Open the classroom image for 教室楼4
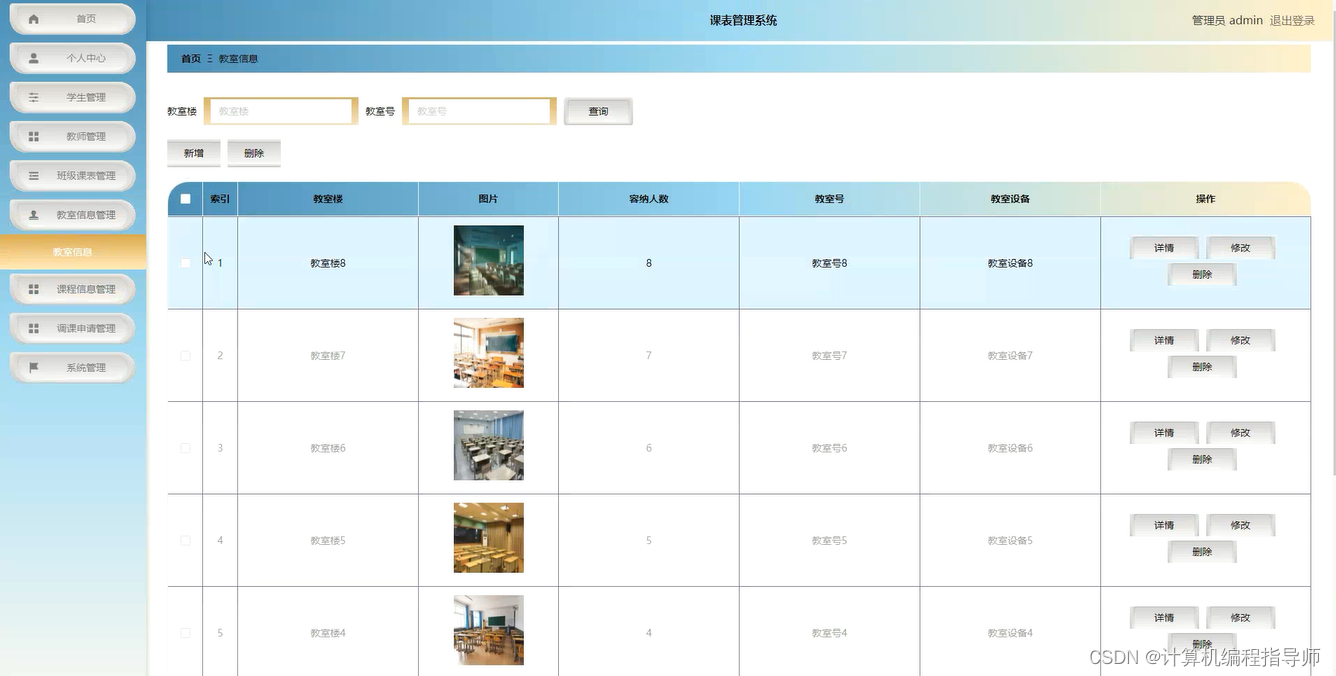This screenshot has width=1336, height=676. pos(488,630)
